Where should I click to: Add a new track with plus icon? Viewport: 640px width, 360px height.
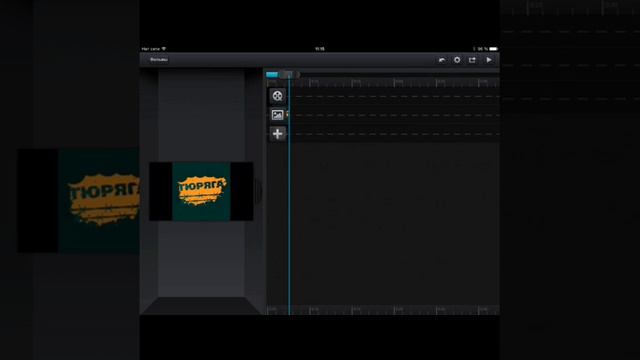coord(278,134)
